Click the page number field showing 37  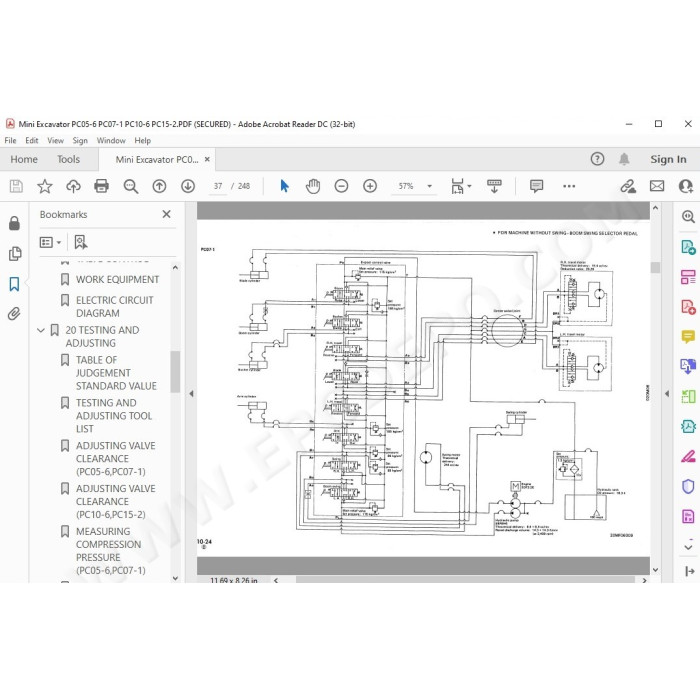[x=218, y=186]
